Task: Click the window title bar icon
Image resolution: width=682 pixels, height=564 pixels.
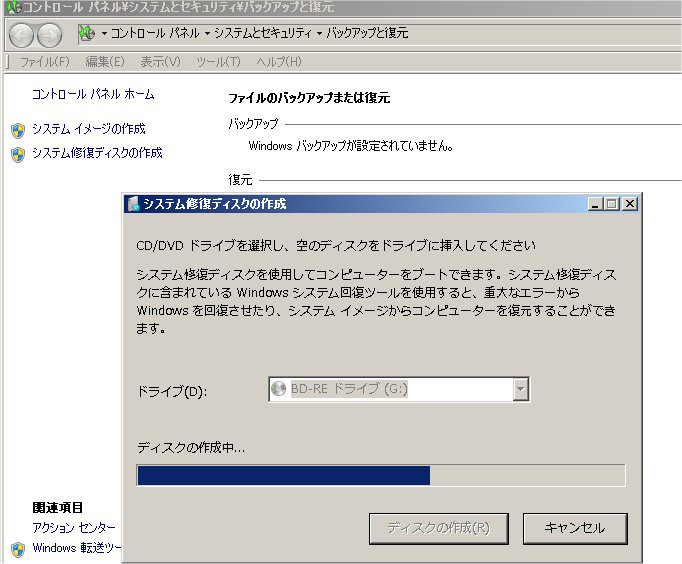Action: click(14, 7)
